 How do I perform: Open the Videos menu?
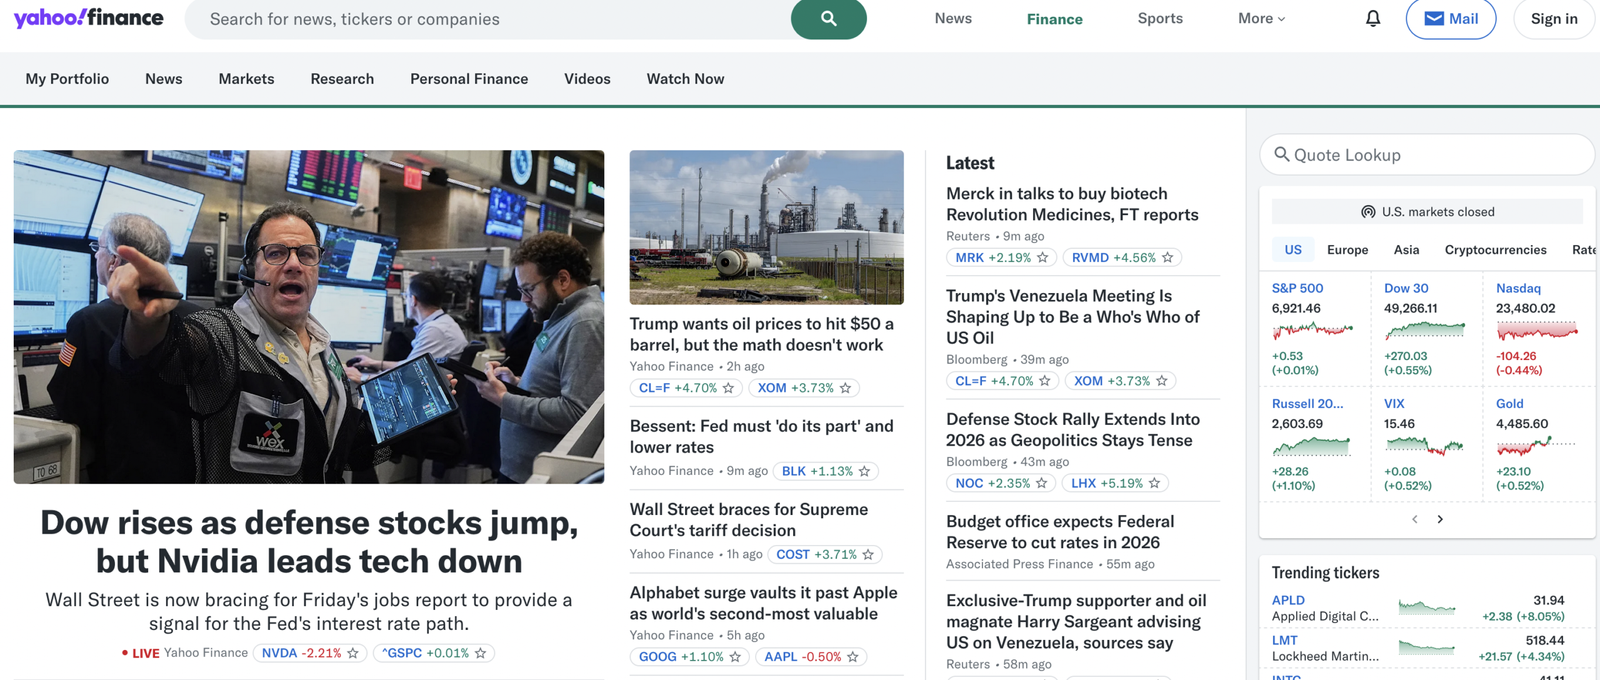[587, 79]
